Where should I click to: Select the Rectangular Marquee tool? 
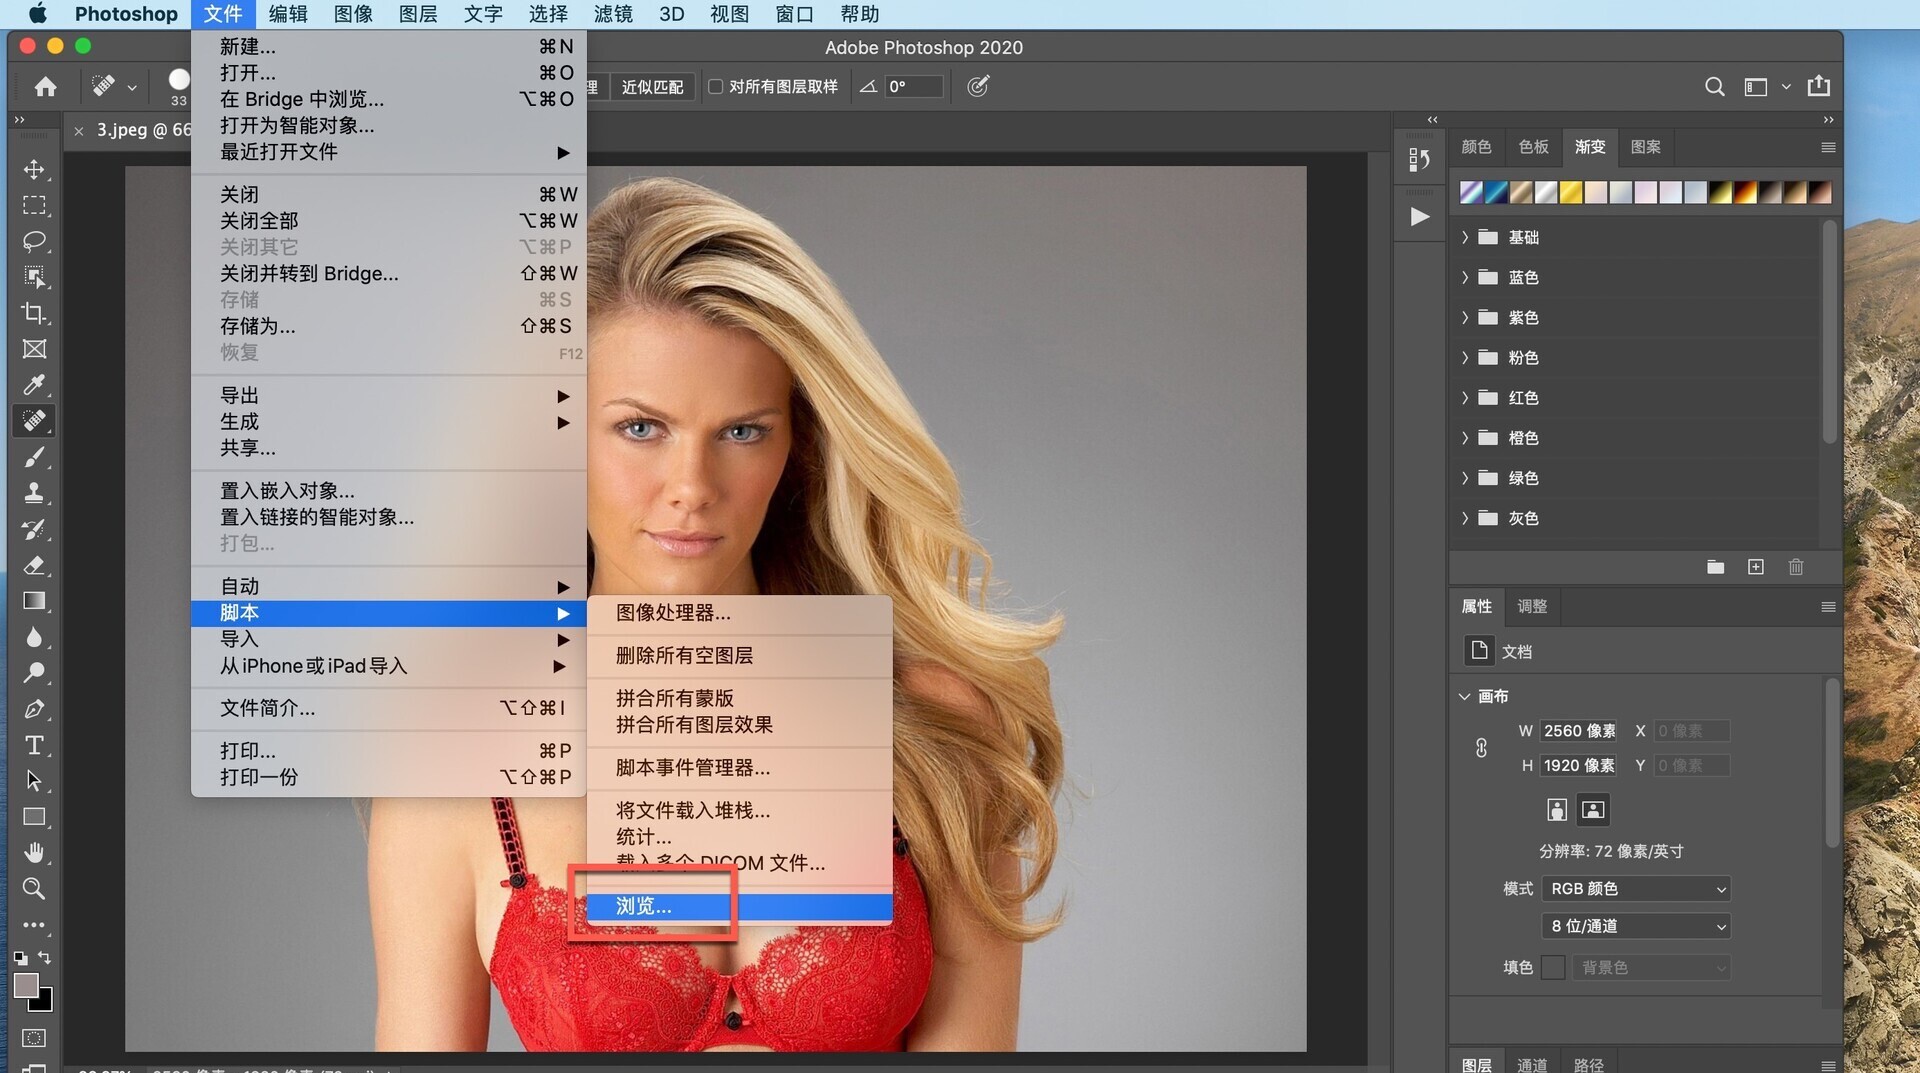34,205
